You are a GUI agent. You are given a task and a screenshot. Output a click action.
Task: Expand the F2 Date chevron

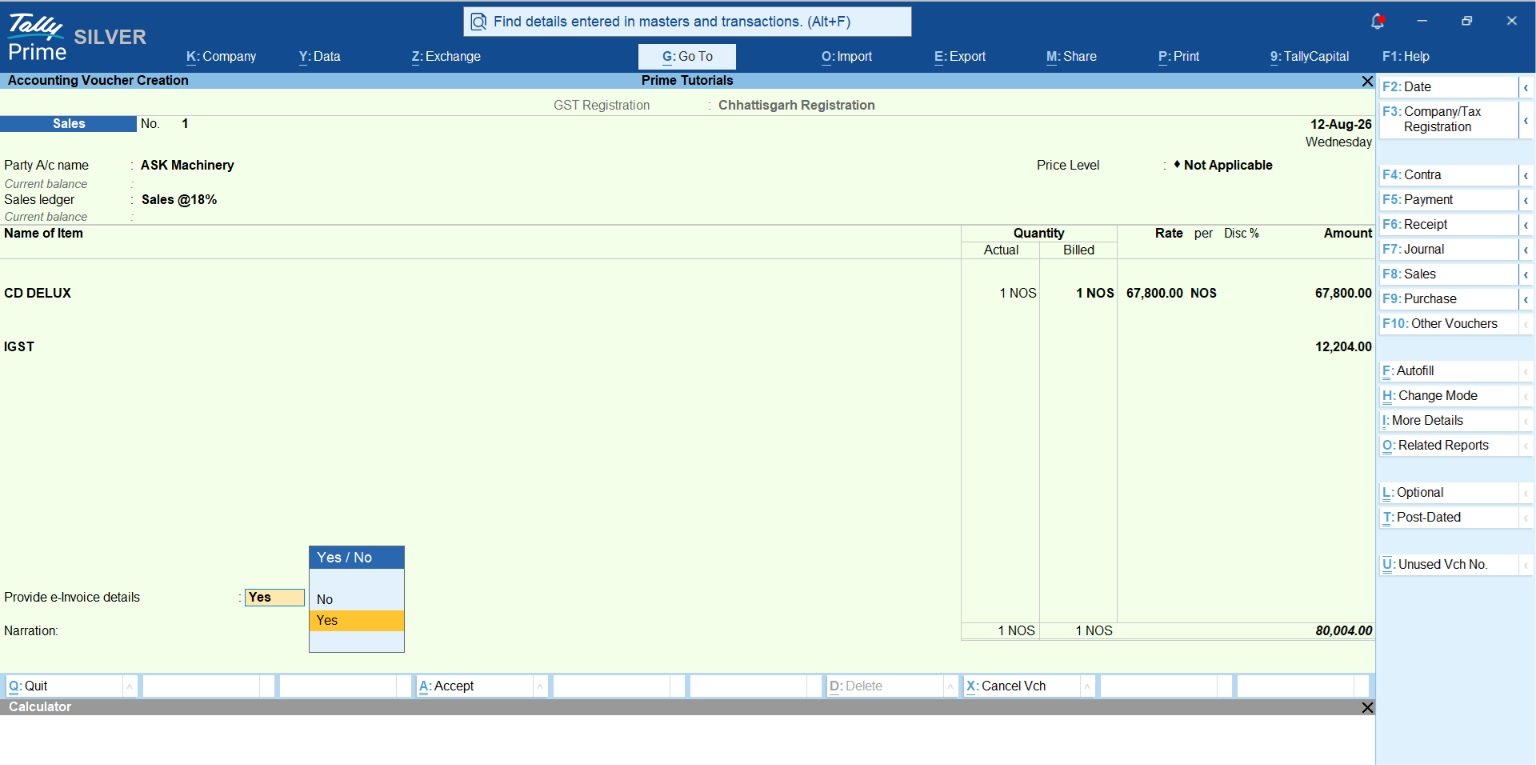(1526, 87)
